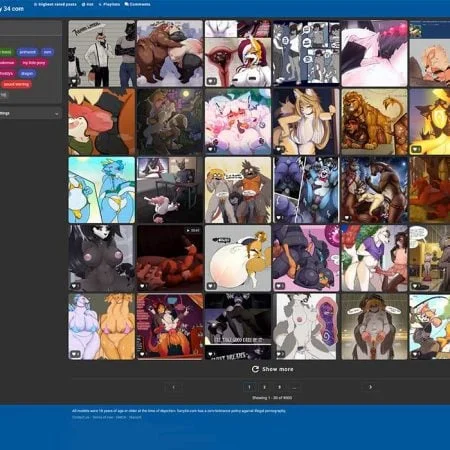Select the 'my little pony' tag chip
Image resolution: width=450 pixels, height=450 pixels.
(34, 63)
